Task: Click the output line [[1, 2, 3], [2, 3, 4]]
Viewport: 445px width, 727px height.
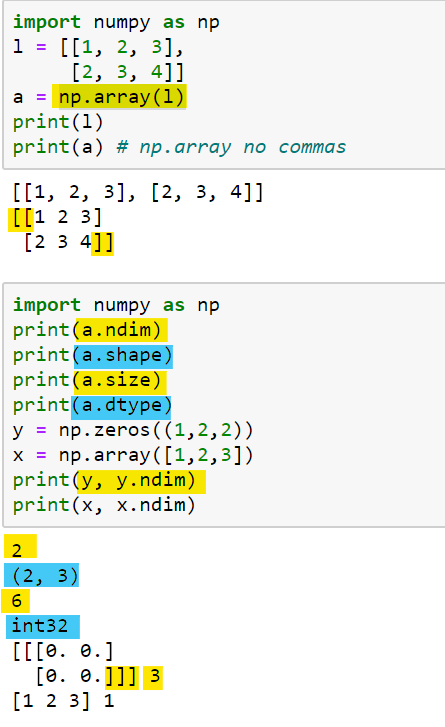Action: [138, 192]
